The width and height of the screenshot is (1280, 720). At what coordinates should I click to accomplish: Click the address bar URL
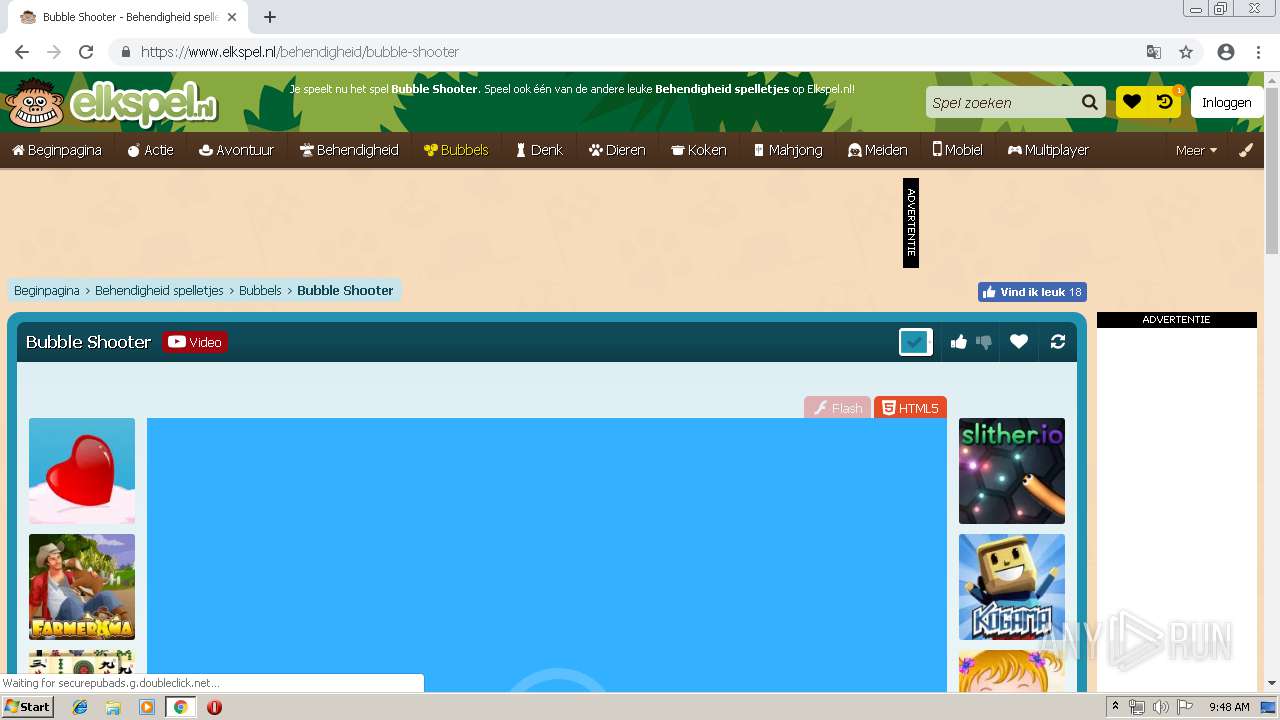(300, 52)
